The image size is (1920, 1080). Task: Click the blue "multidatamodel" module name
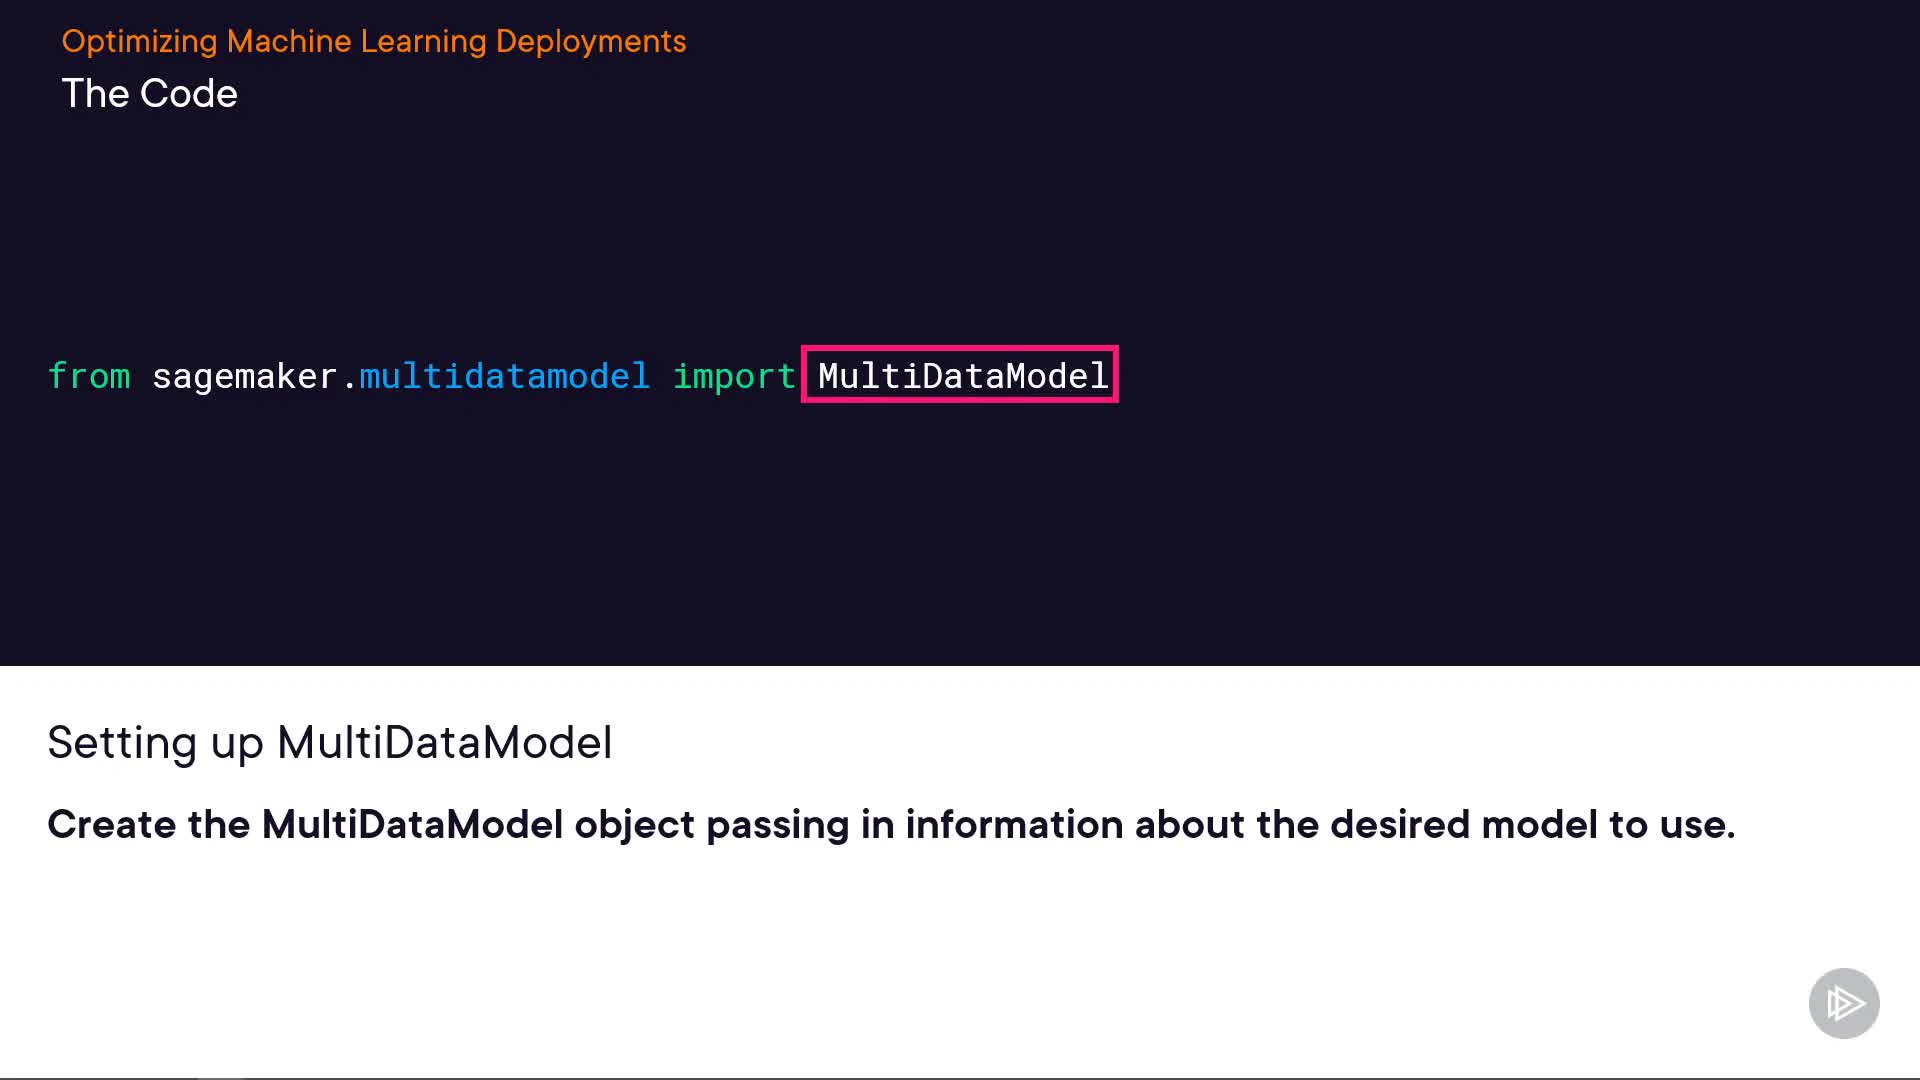tap(504, 376)
